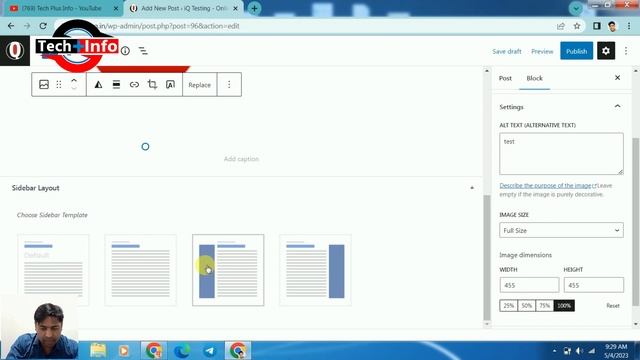Choose the no-sidebar full width template

pos(140,270)
